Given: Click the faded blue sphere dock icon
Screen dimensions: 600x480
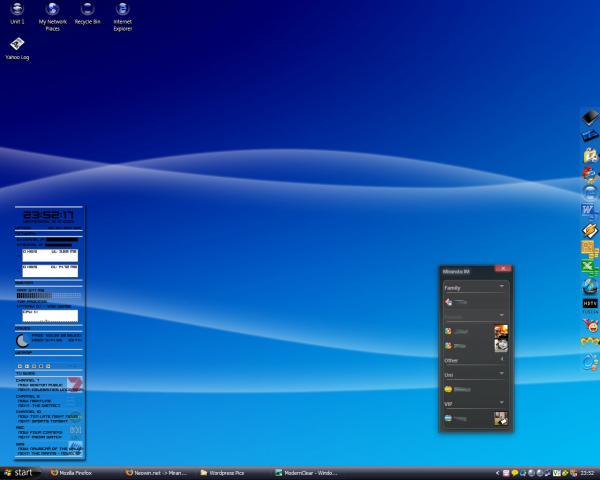Looking at the screenshot, I should (x=590, y=193).
